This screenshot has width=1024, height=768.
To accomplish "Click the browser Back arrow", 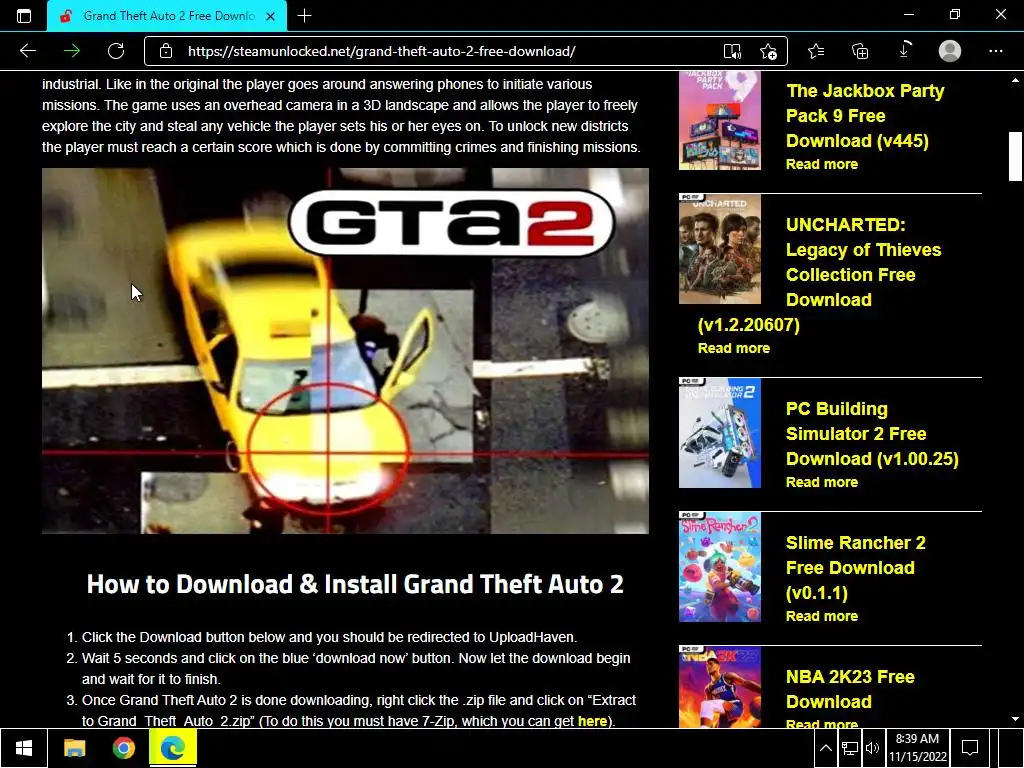I will (27, 51).
